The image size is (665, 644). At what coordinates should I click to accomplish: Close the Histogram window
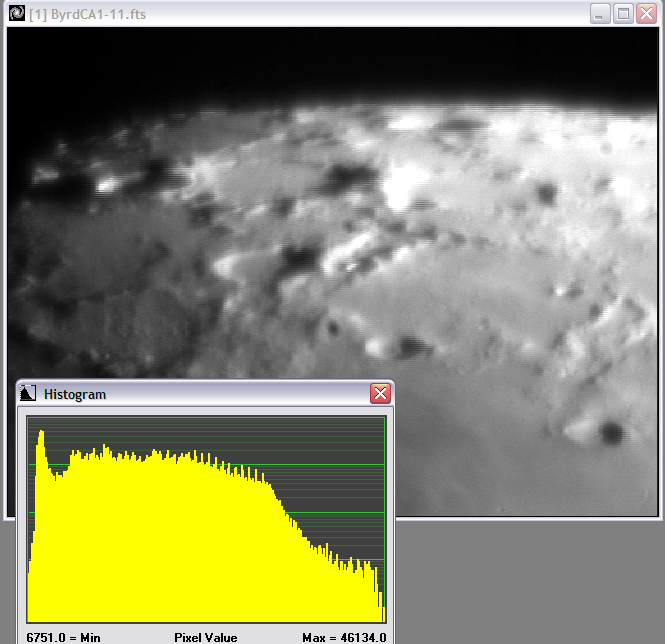click(380, 394)
